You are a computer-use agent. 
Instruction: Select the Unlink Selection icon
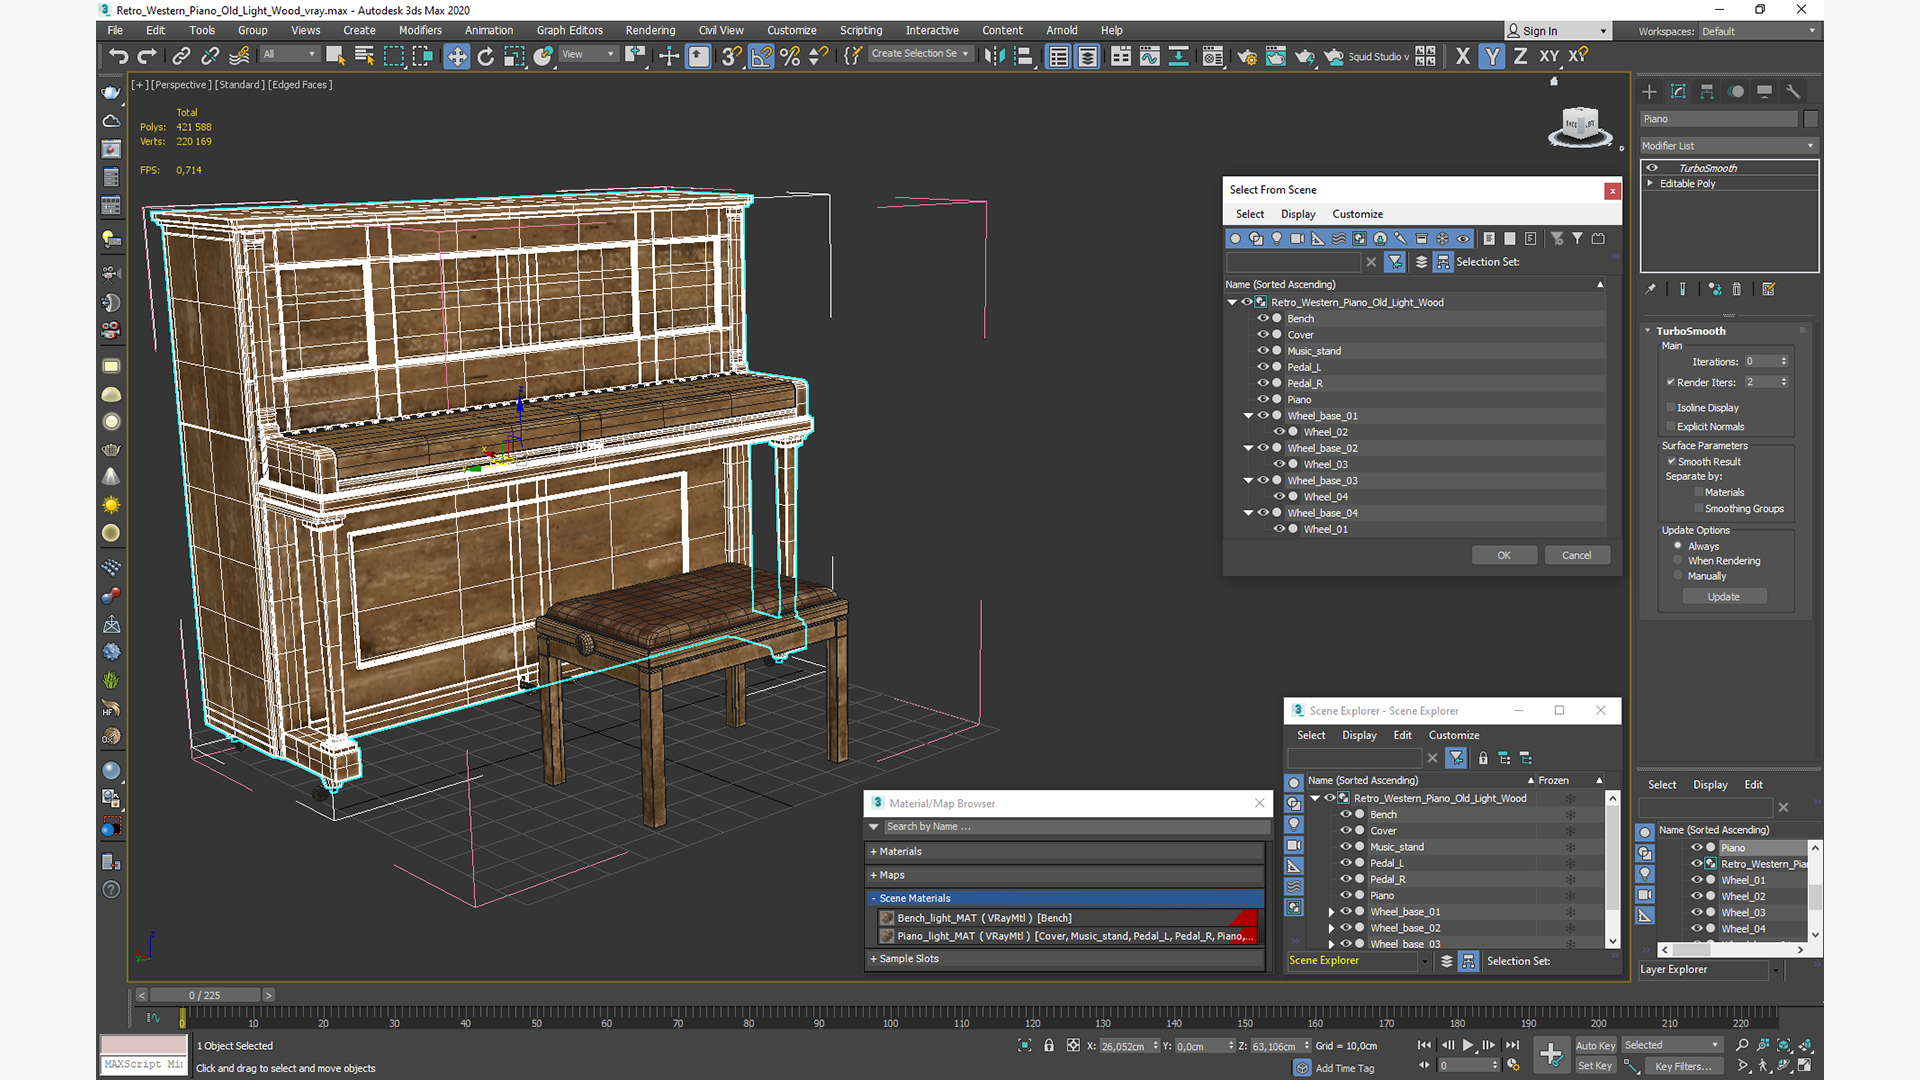(210, 56)
